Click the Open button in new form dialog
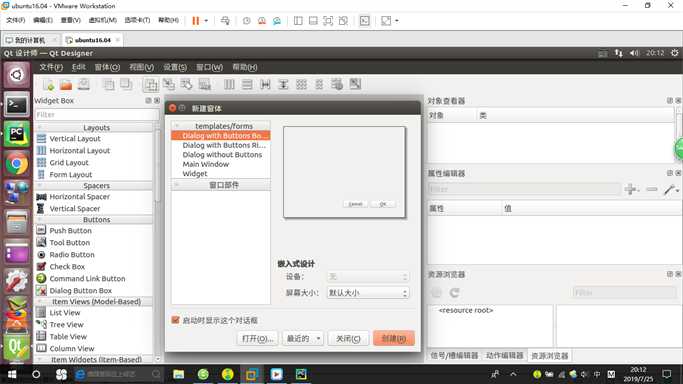The width and height of the screenshot is (683, 384). pos(257,338)
